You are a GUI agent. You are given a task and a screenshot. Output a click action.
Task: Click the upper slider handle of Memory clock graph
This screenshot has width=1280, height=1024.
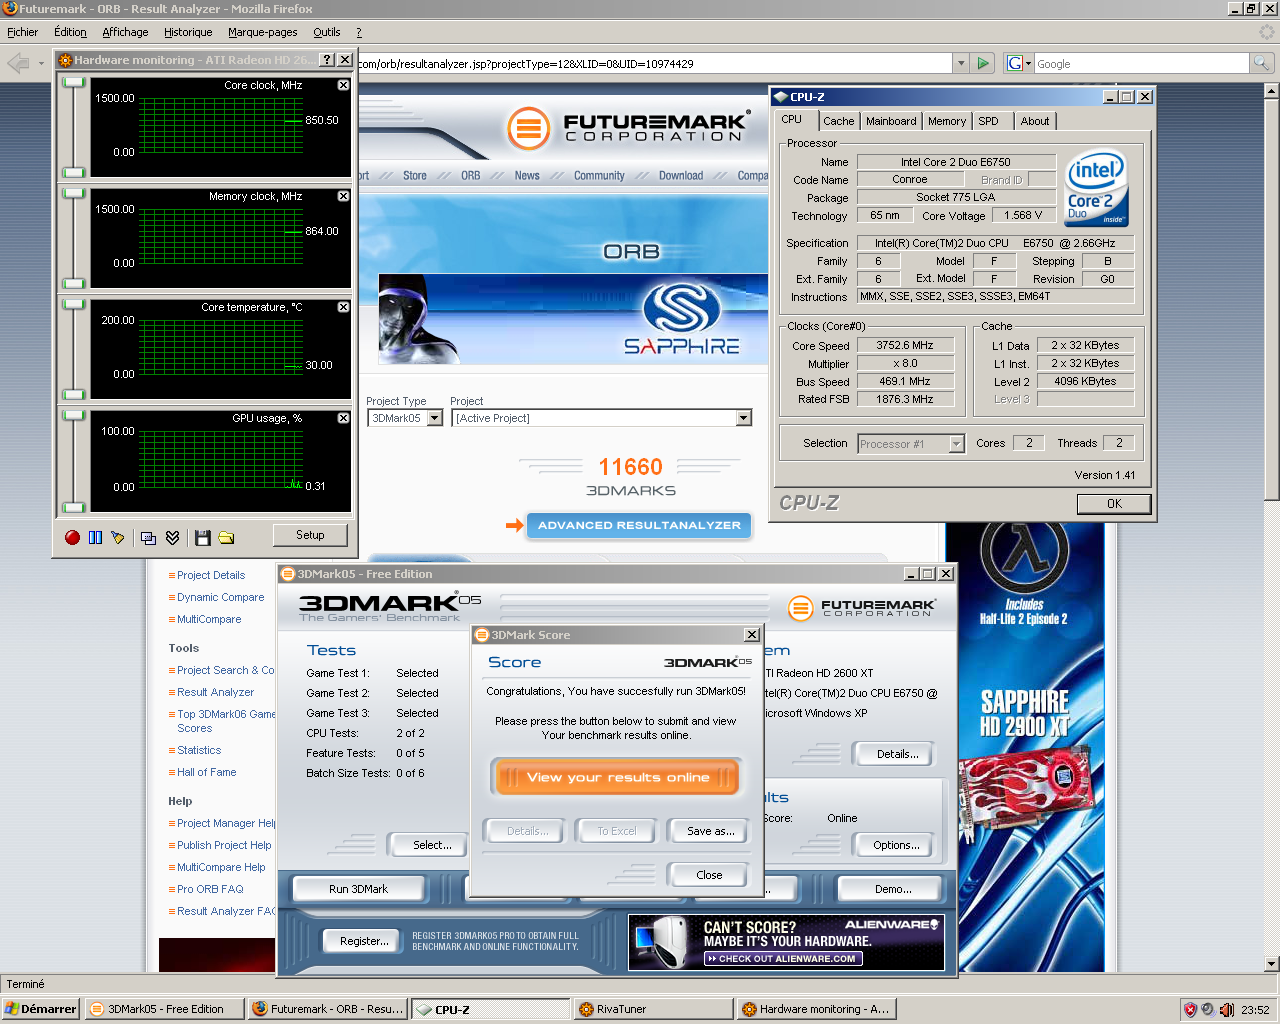click(74, 194)
